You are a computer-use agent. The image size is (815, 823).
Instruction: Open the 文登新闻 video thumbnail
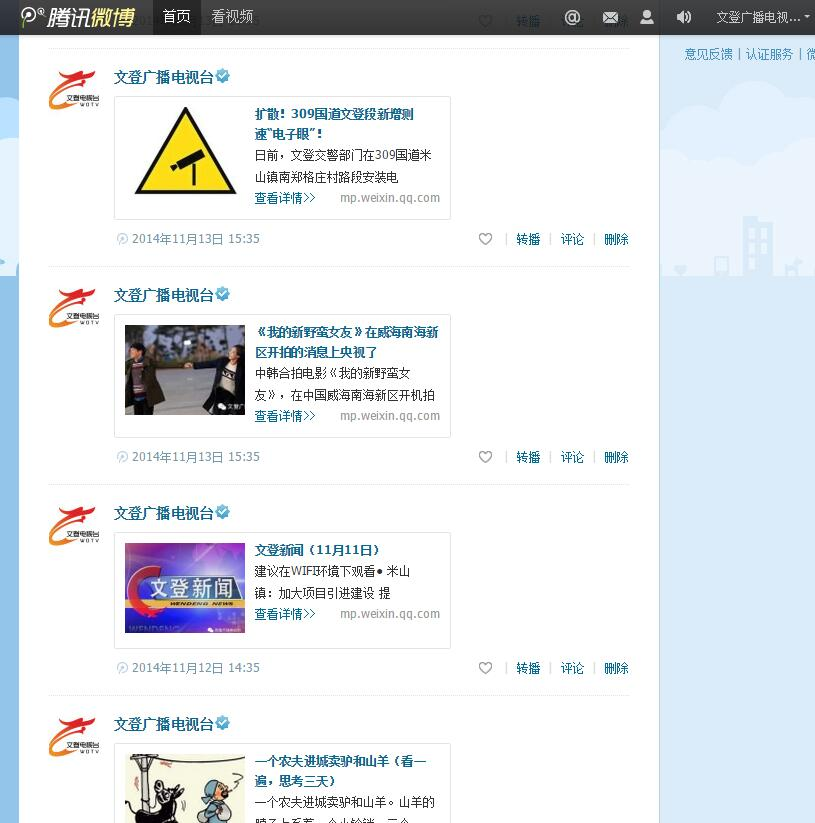(185, 588)
